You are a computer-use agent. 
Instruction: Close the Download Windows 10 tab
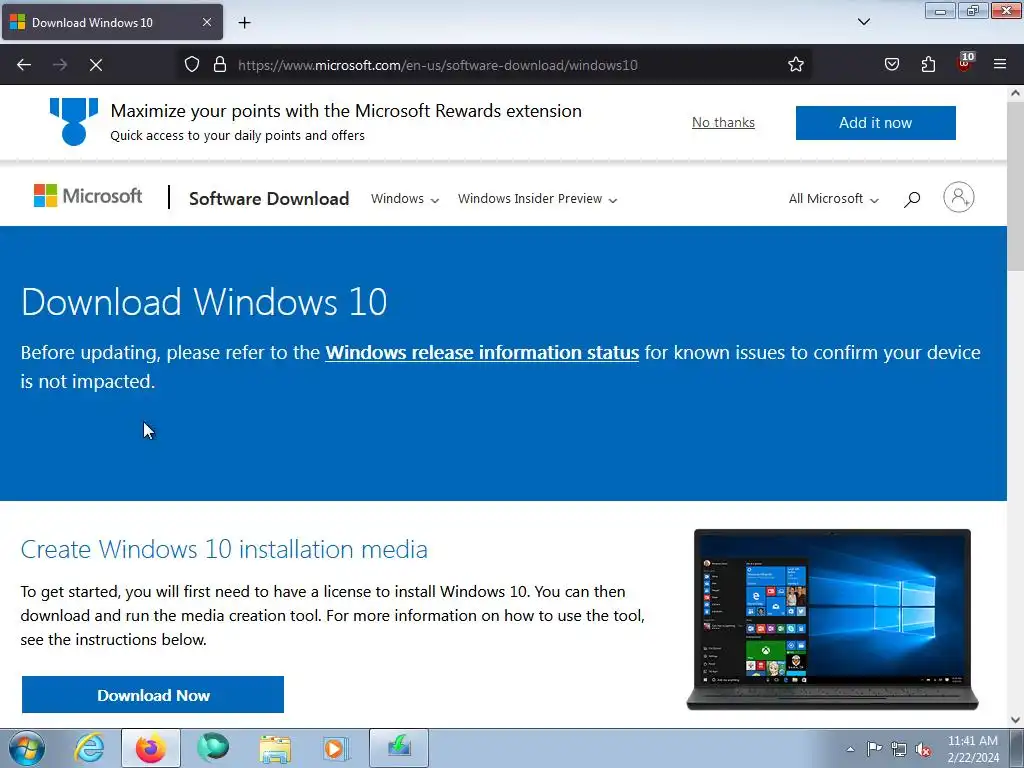[x=206, y=22]
